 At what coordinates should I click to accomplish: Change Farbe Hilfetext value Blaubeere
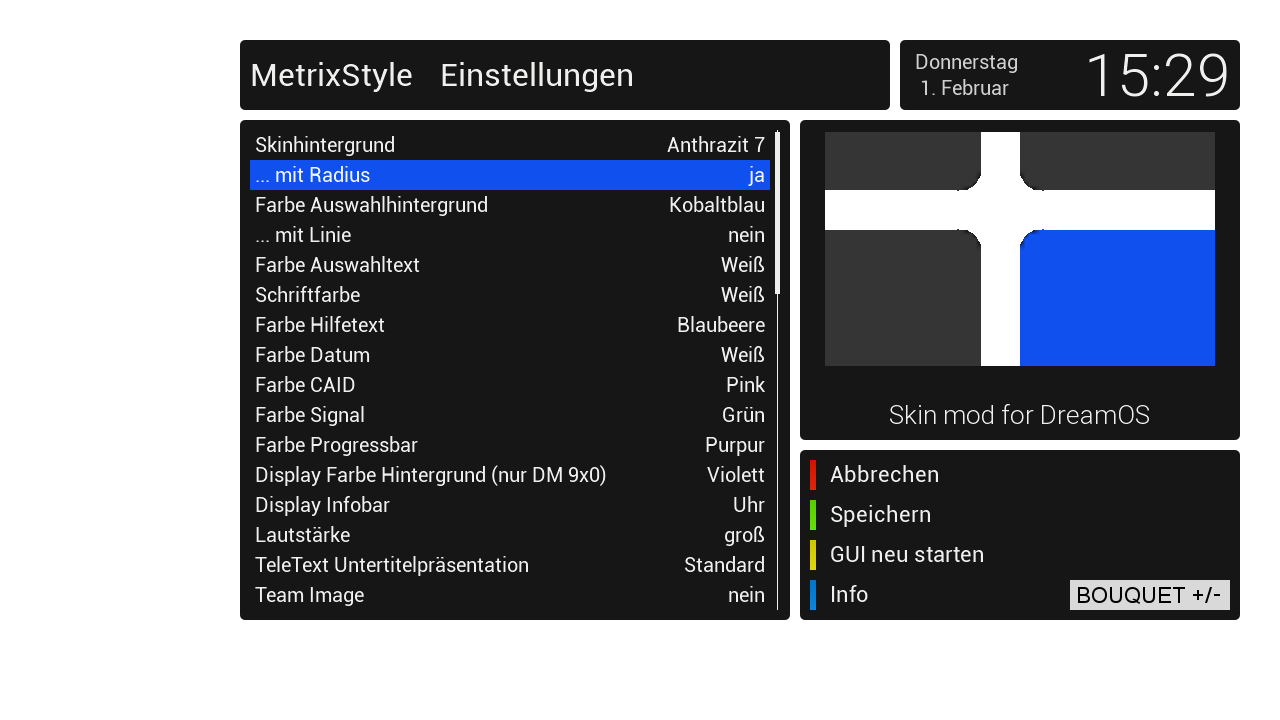pyautogui.click(x=720, y=325)
